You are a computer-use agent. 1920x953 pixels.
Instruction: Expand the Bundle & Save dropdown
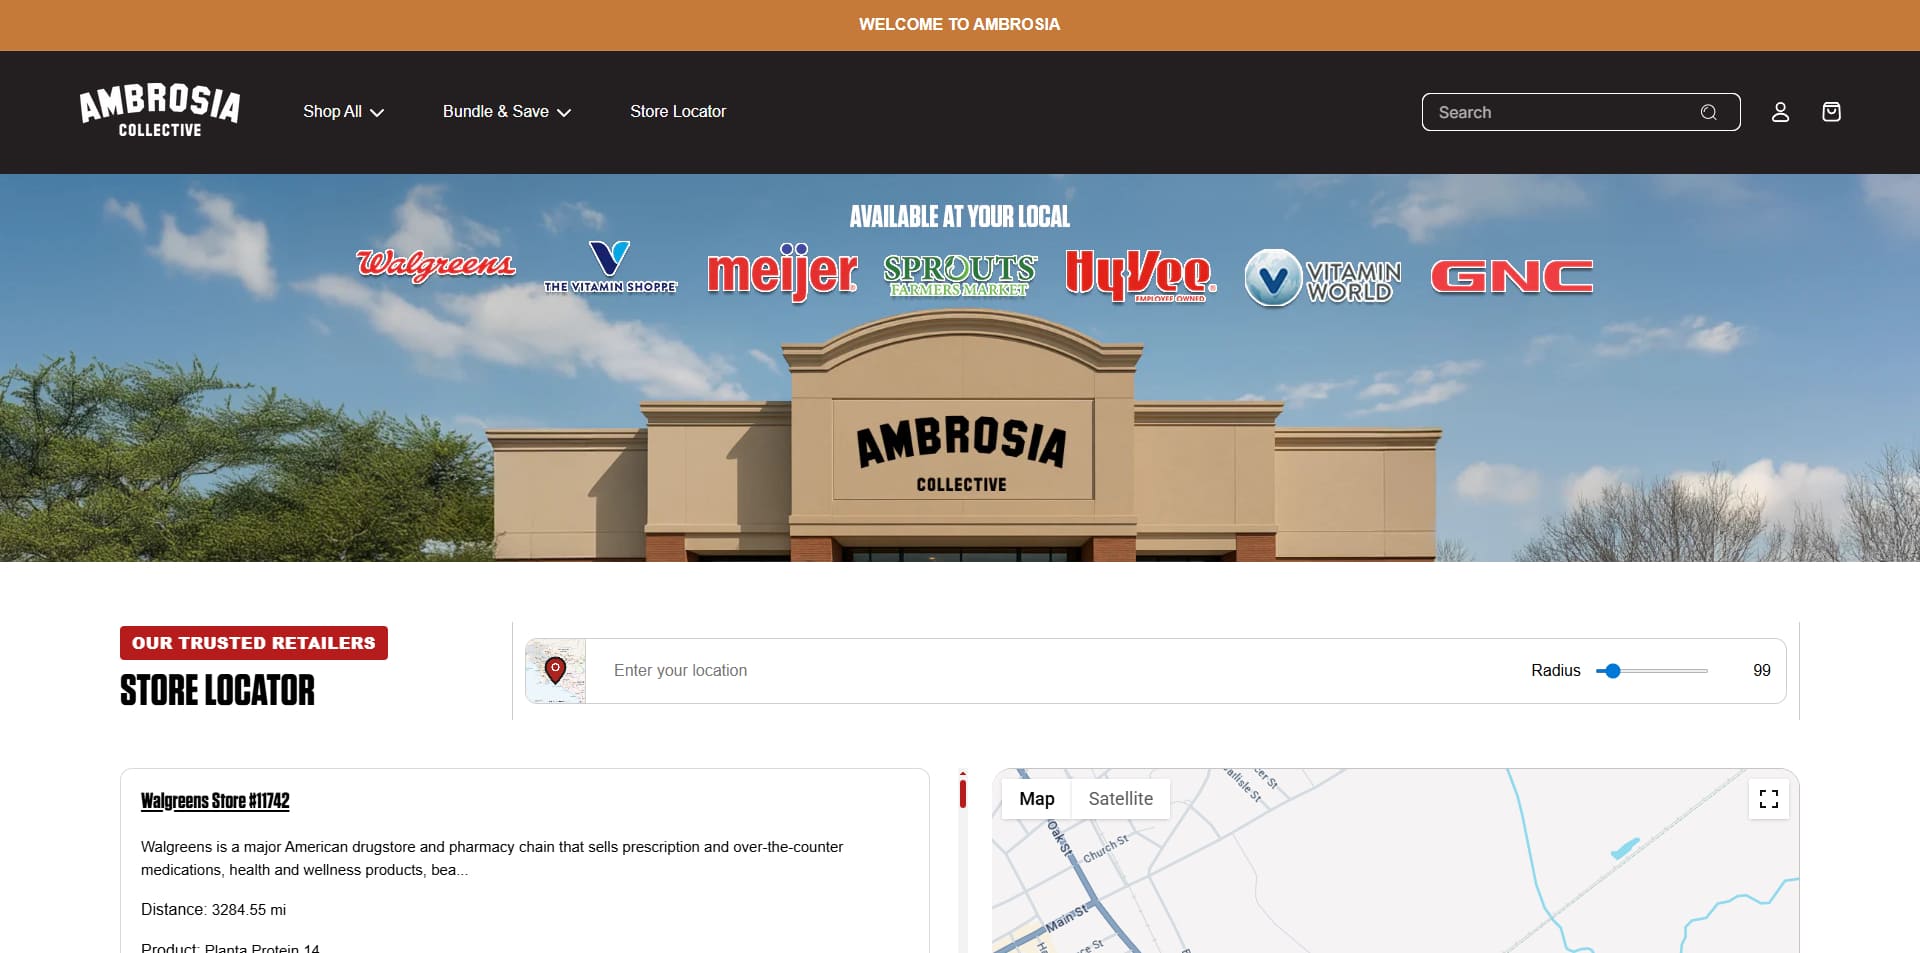(x=507, y=112)
